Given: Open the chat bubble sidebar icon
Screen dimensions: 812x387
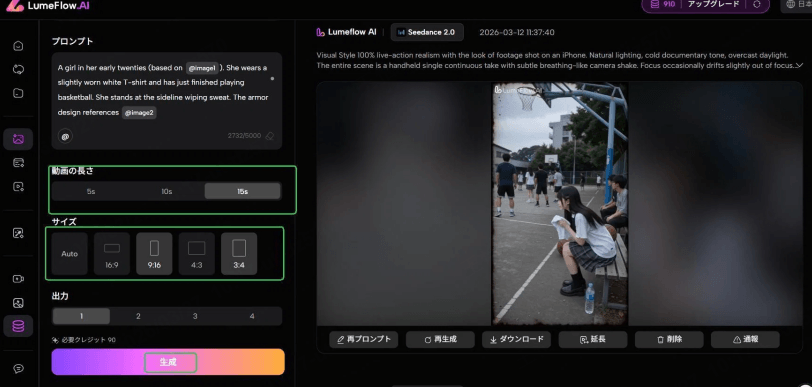Looking at the screenshot, I should click(x=18, y=368).
